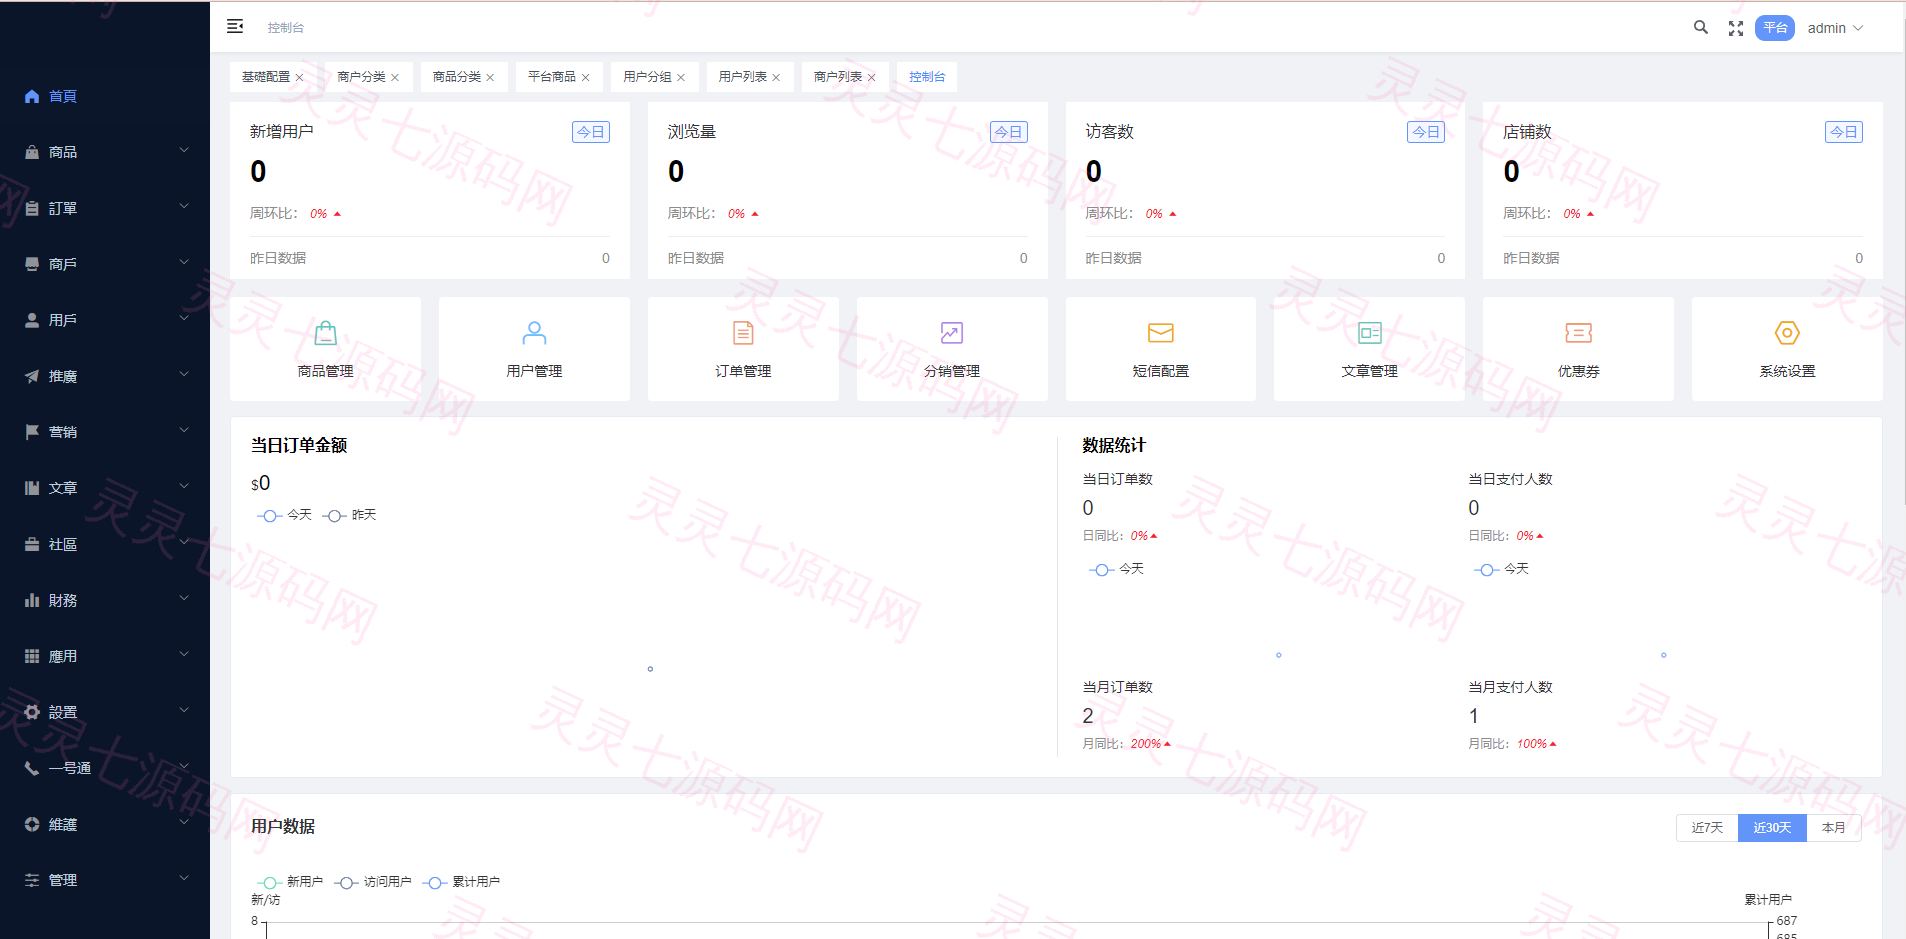Toggle 累计用户 series in 用户数据 legend

tap(461, 882)
